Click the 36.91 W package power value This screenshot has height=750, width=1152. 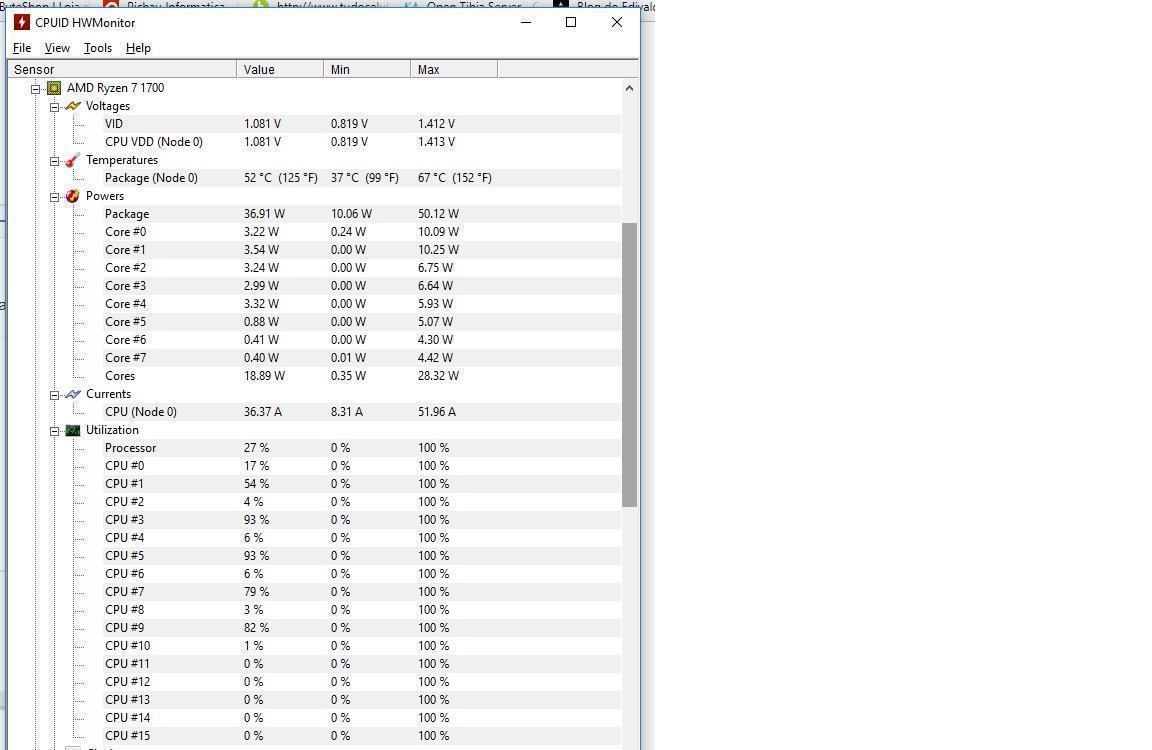[x=264, y=214]
